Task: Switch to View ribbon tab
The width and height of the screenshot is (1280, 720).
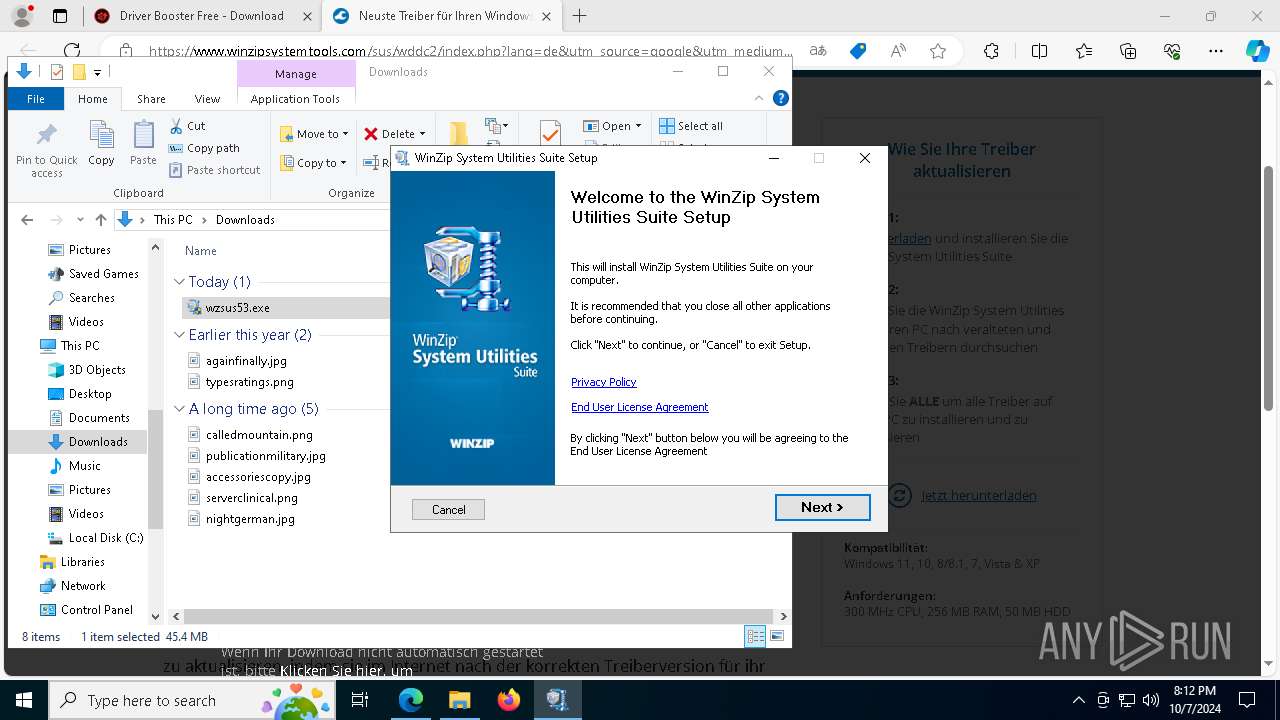Action: tap(207, 99)
